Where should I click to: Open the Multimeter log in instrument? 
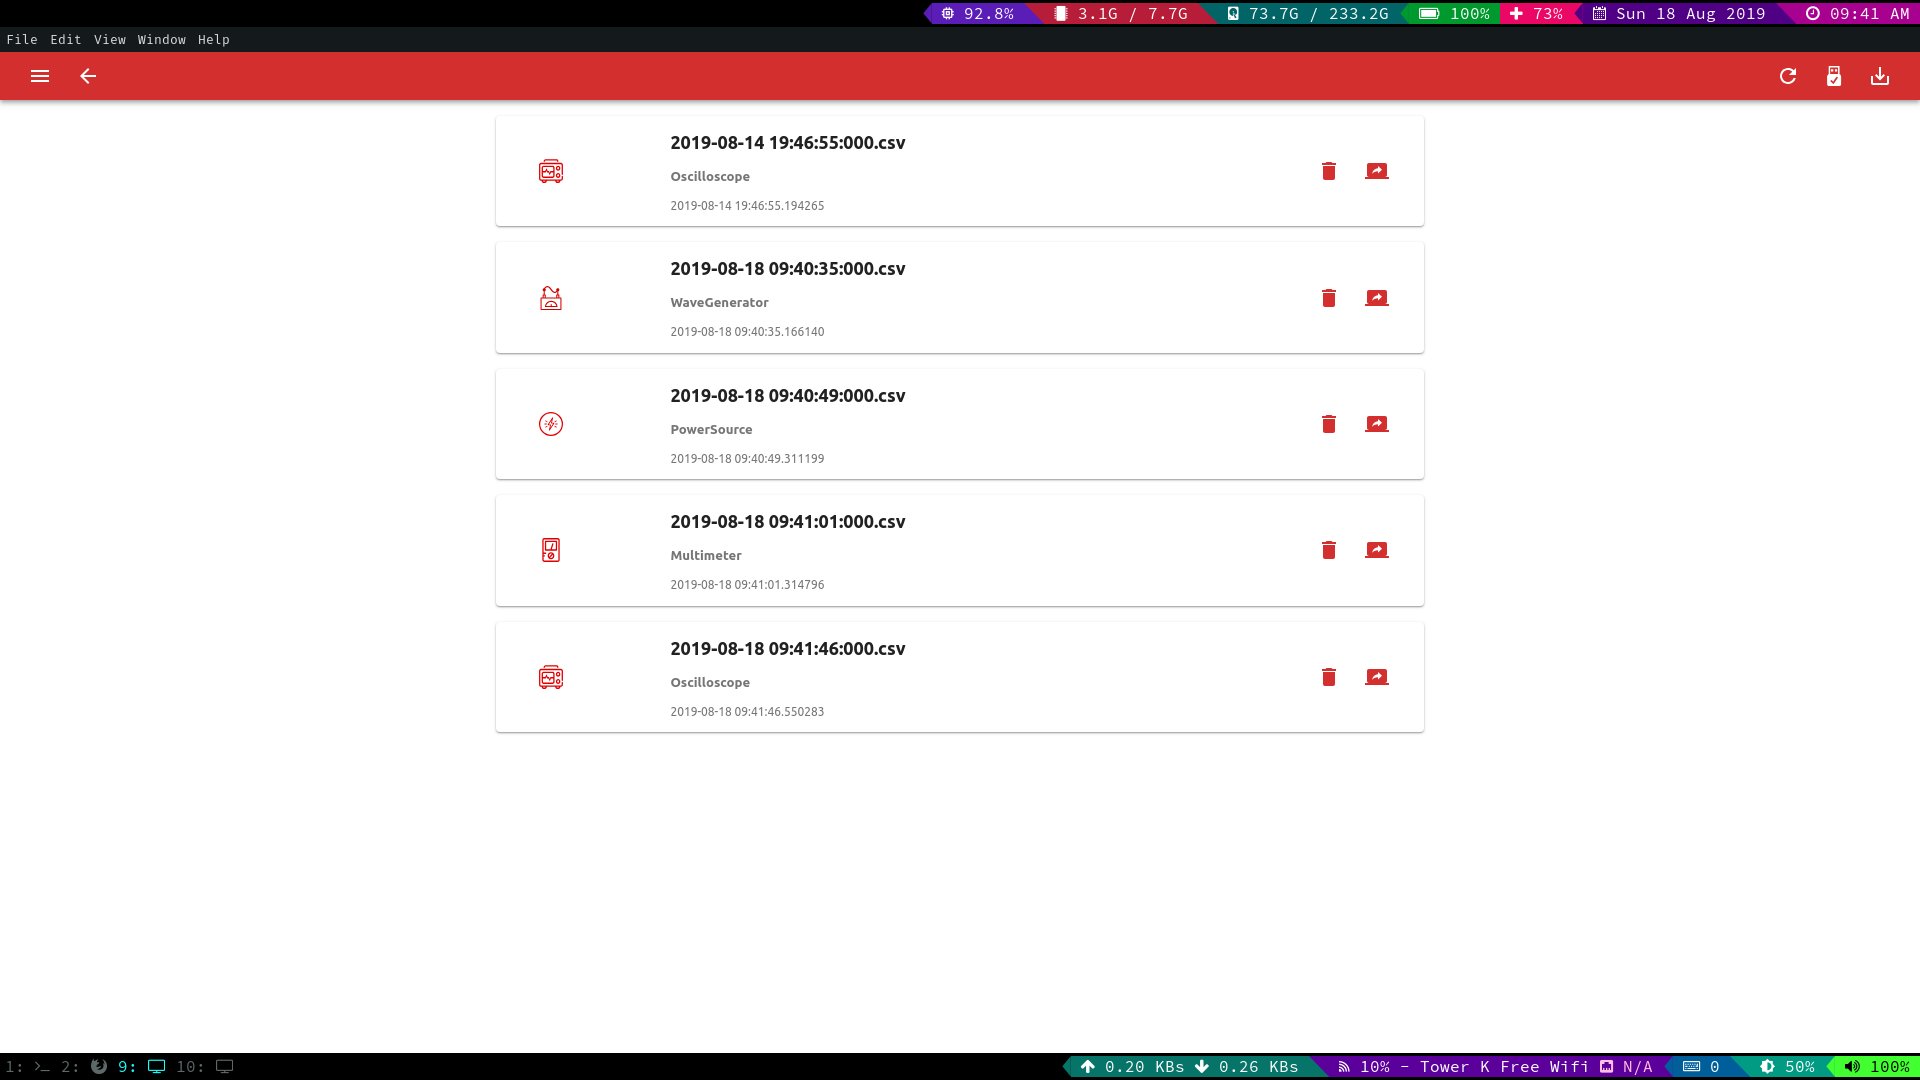1377,550
